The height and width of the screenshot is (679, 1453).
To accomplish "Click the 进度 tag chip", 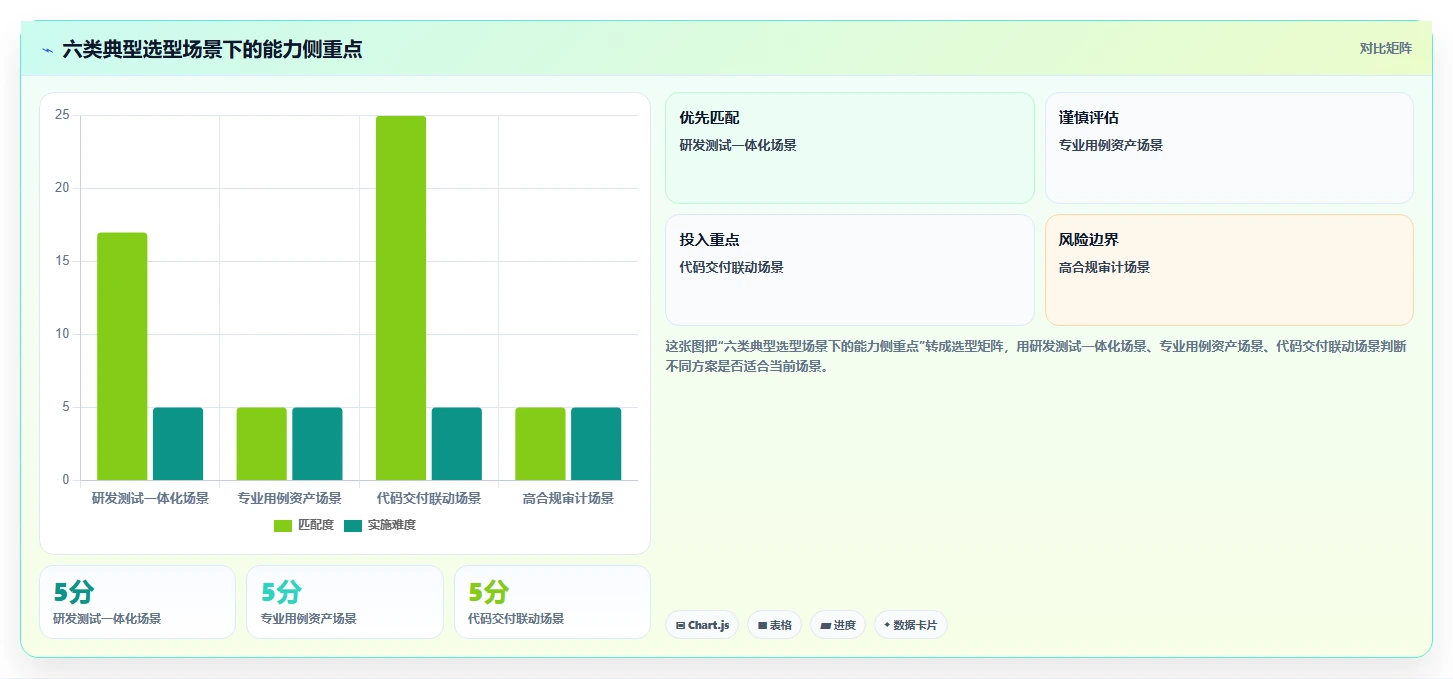I will coord(838,625).
